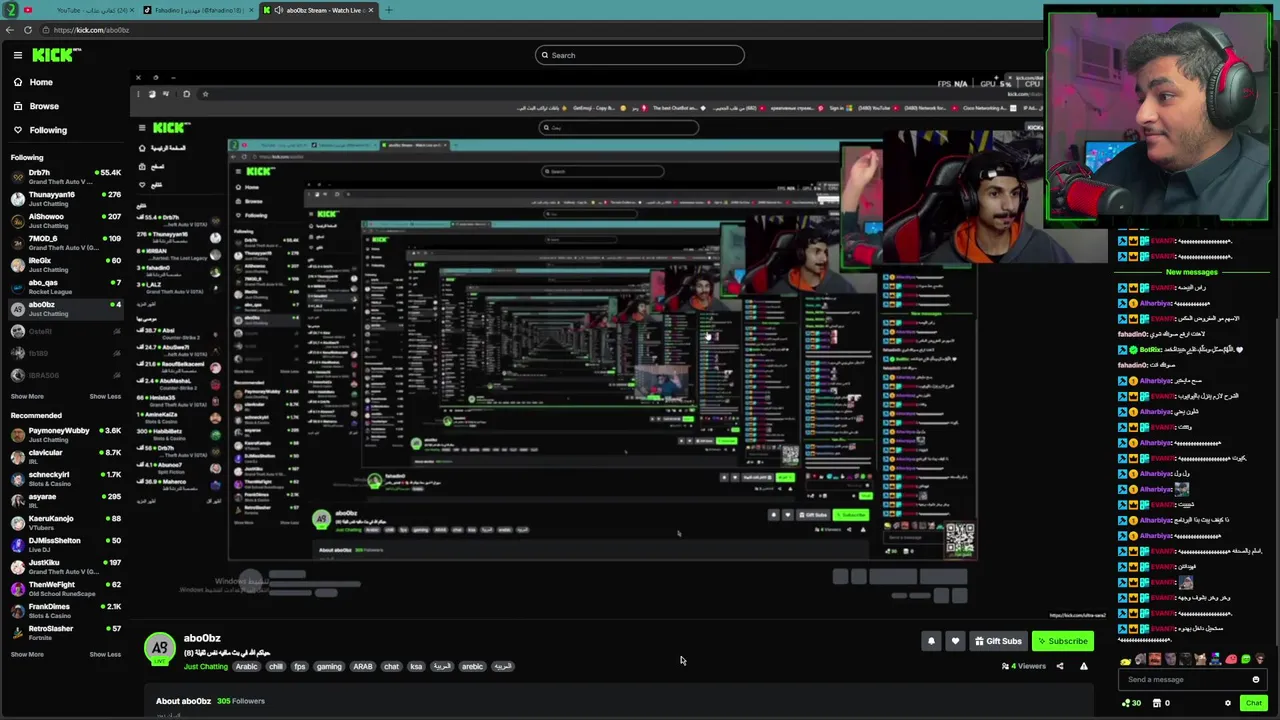Share the stream via share icon
Image resolution: width=1280 pixels, height=720 pixels.
1060,666
